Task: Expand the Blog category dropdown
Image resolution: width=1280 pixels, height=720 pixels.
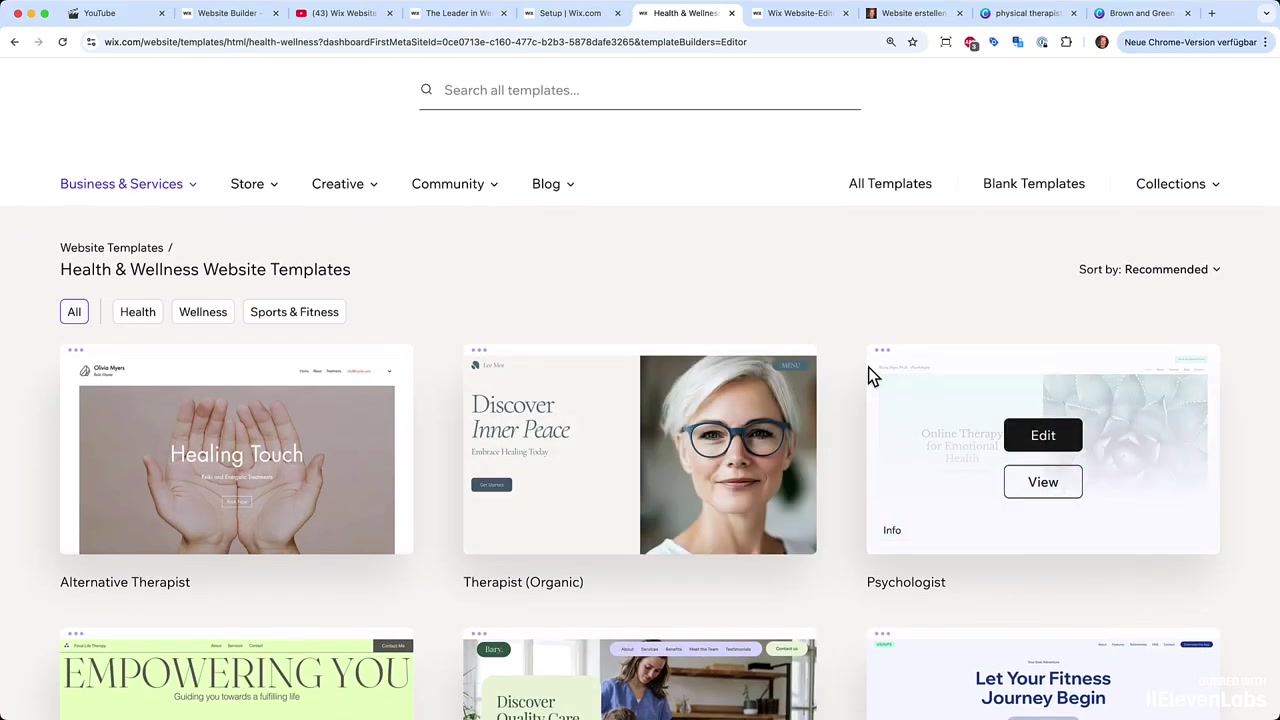Action: (553, 184)
